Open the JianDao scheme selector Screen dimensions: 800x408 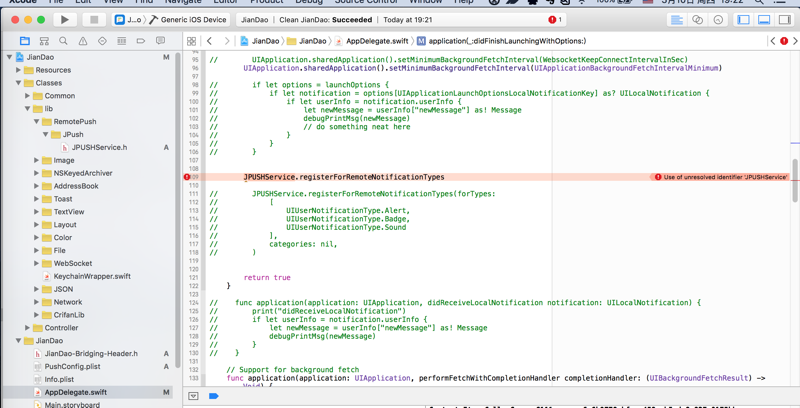pyautogui.click(x=129, y=20)
